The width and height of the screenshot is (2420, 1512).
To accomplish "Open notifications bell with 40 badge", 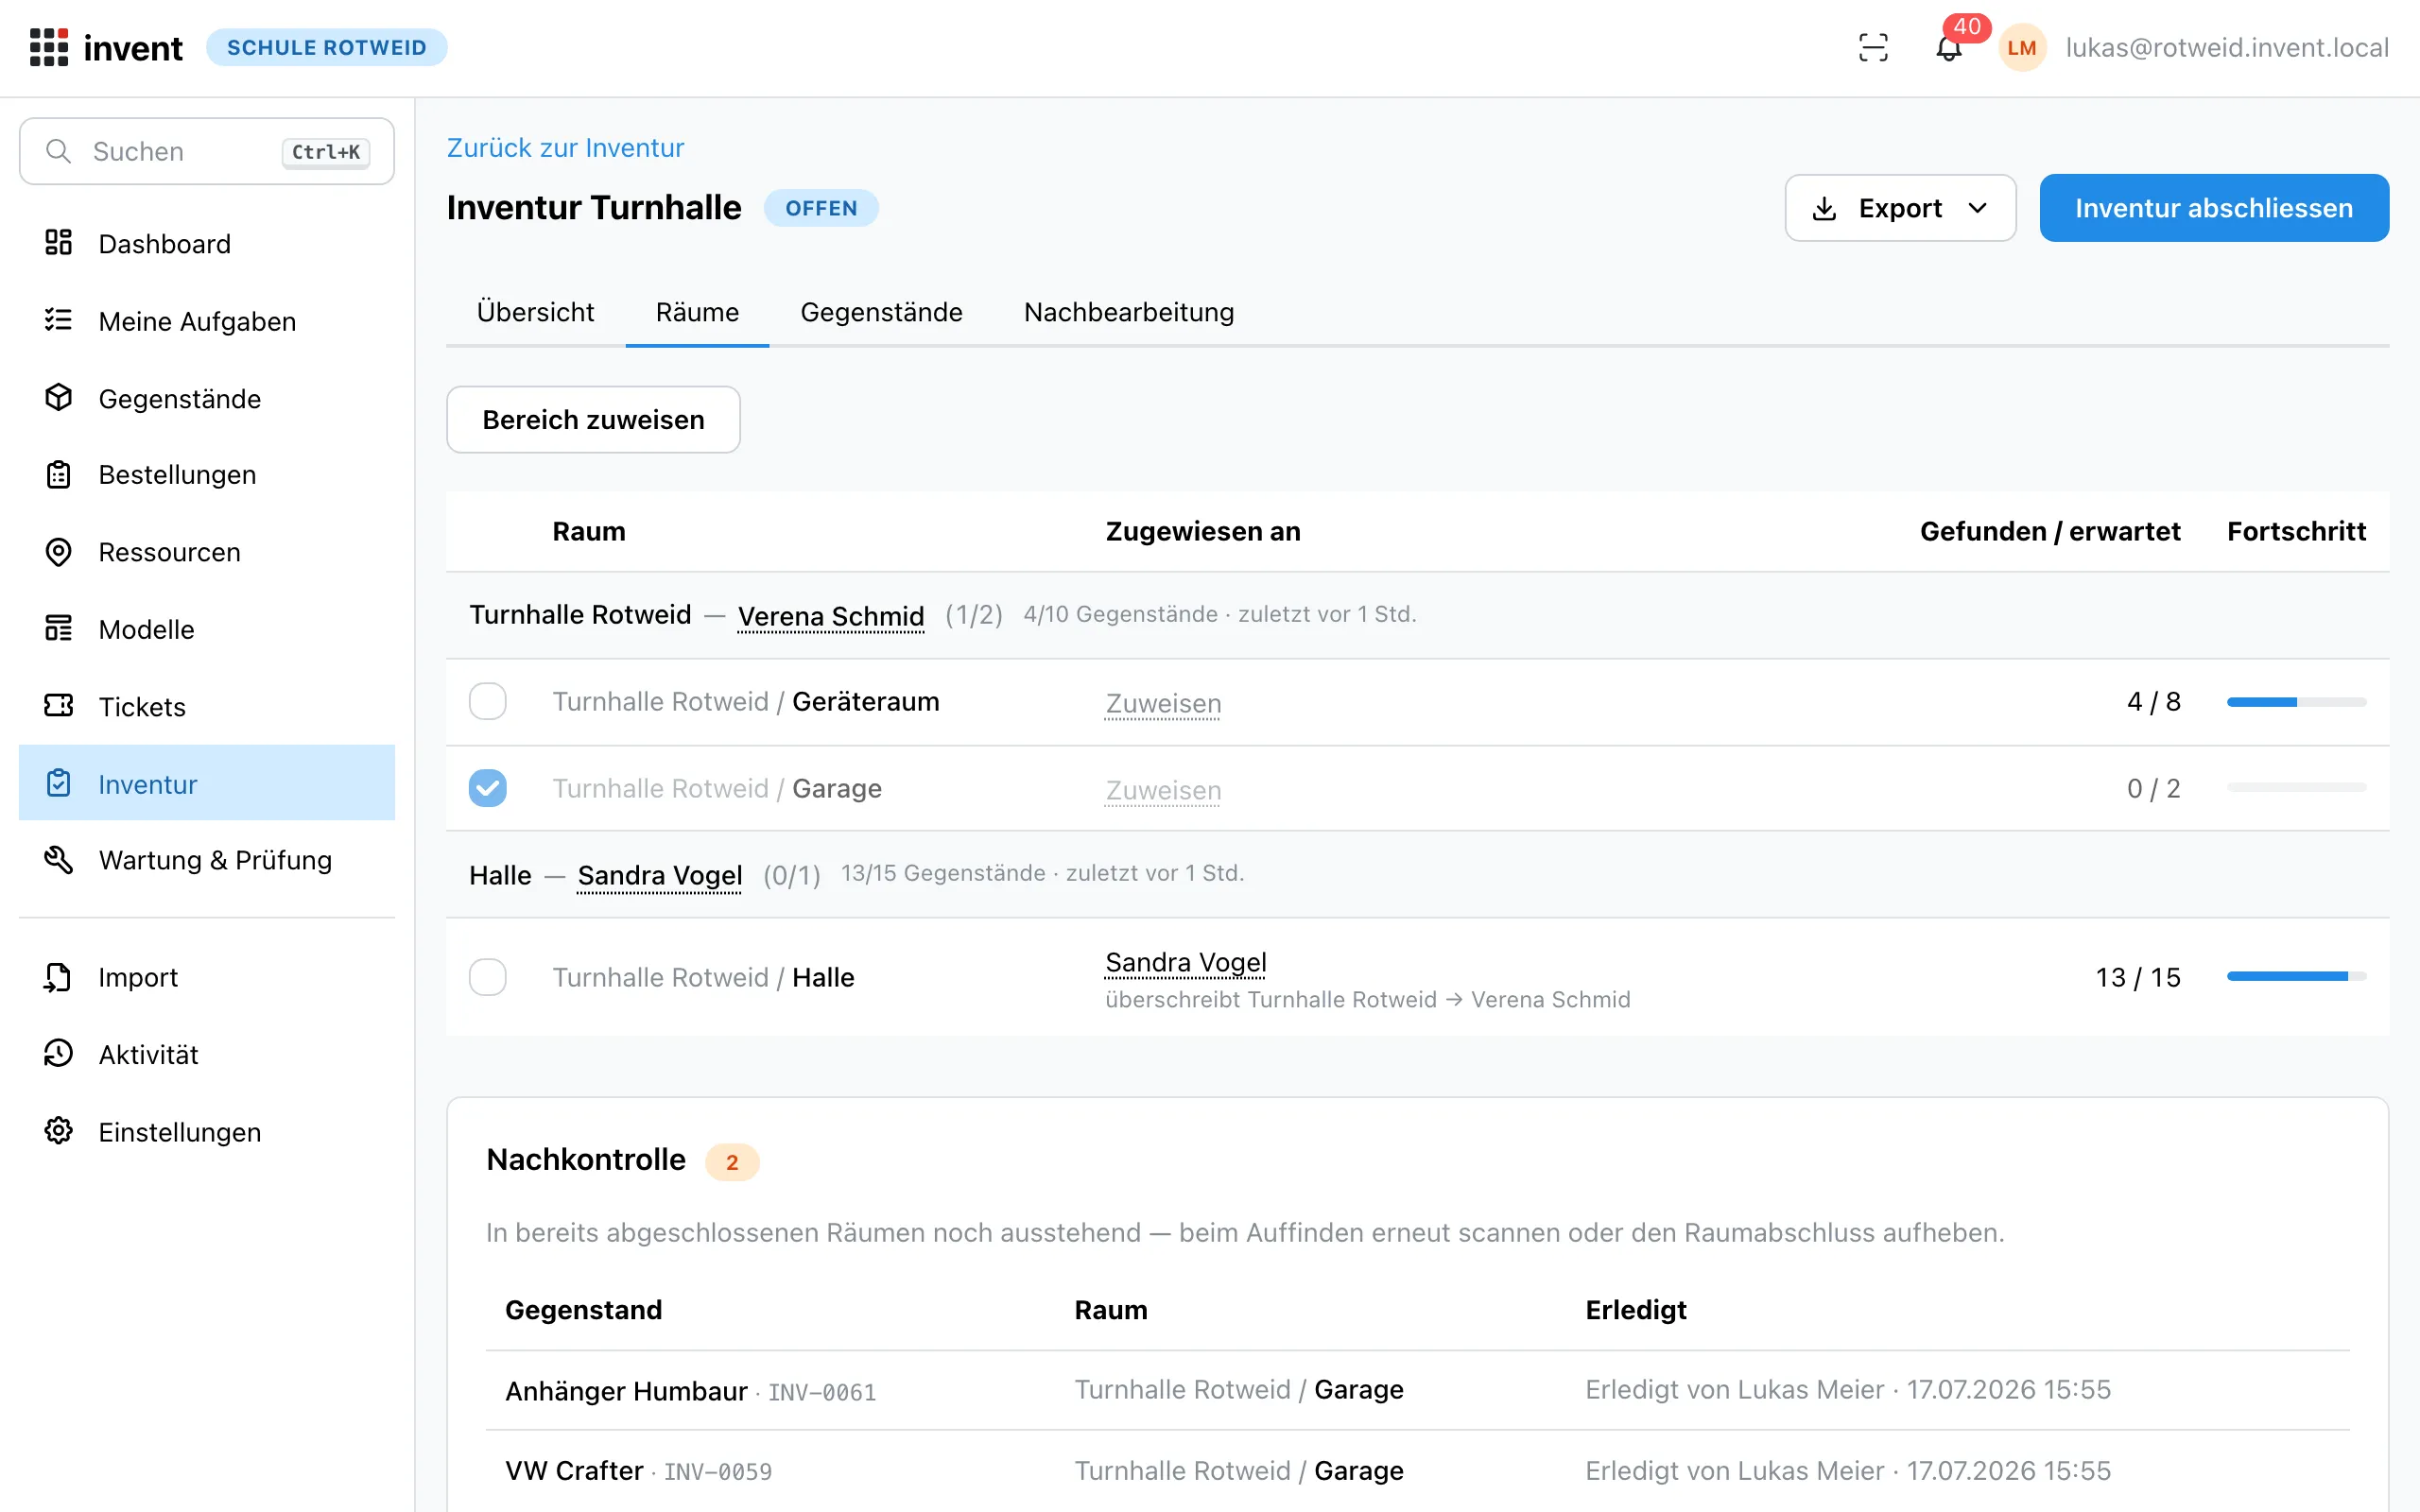I will tap(1948, 47).
